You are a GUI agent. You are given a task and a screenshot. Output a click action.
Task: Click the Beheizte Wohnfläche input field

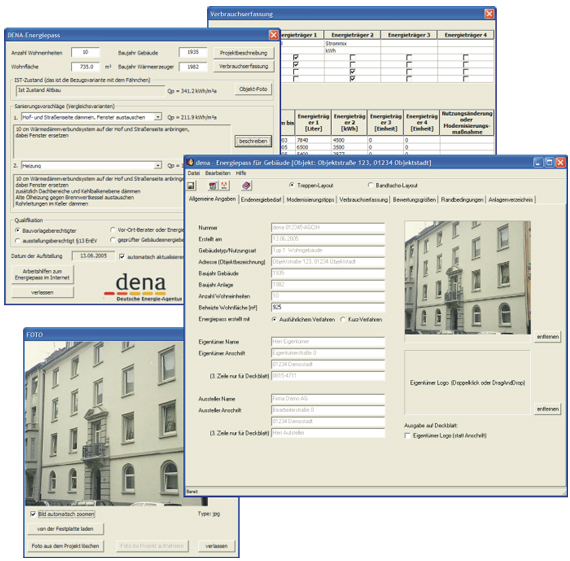328,307
